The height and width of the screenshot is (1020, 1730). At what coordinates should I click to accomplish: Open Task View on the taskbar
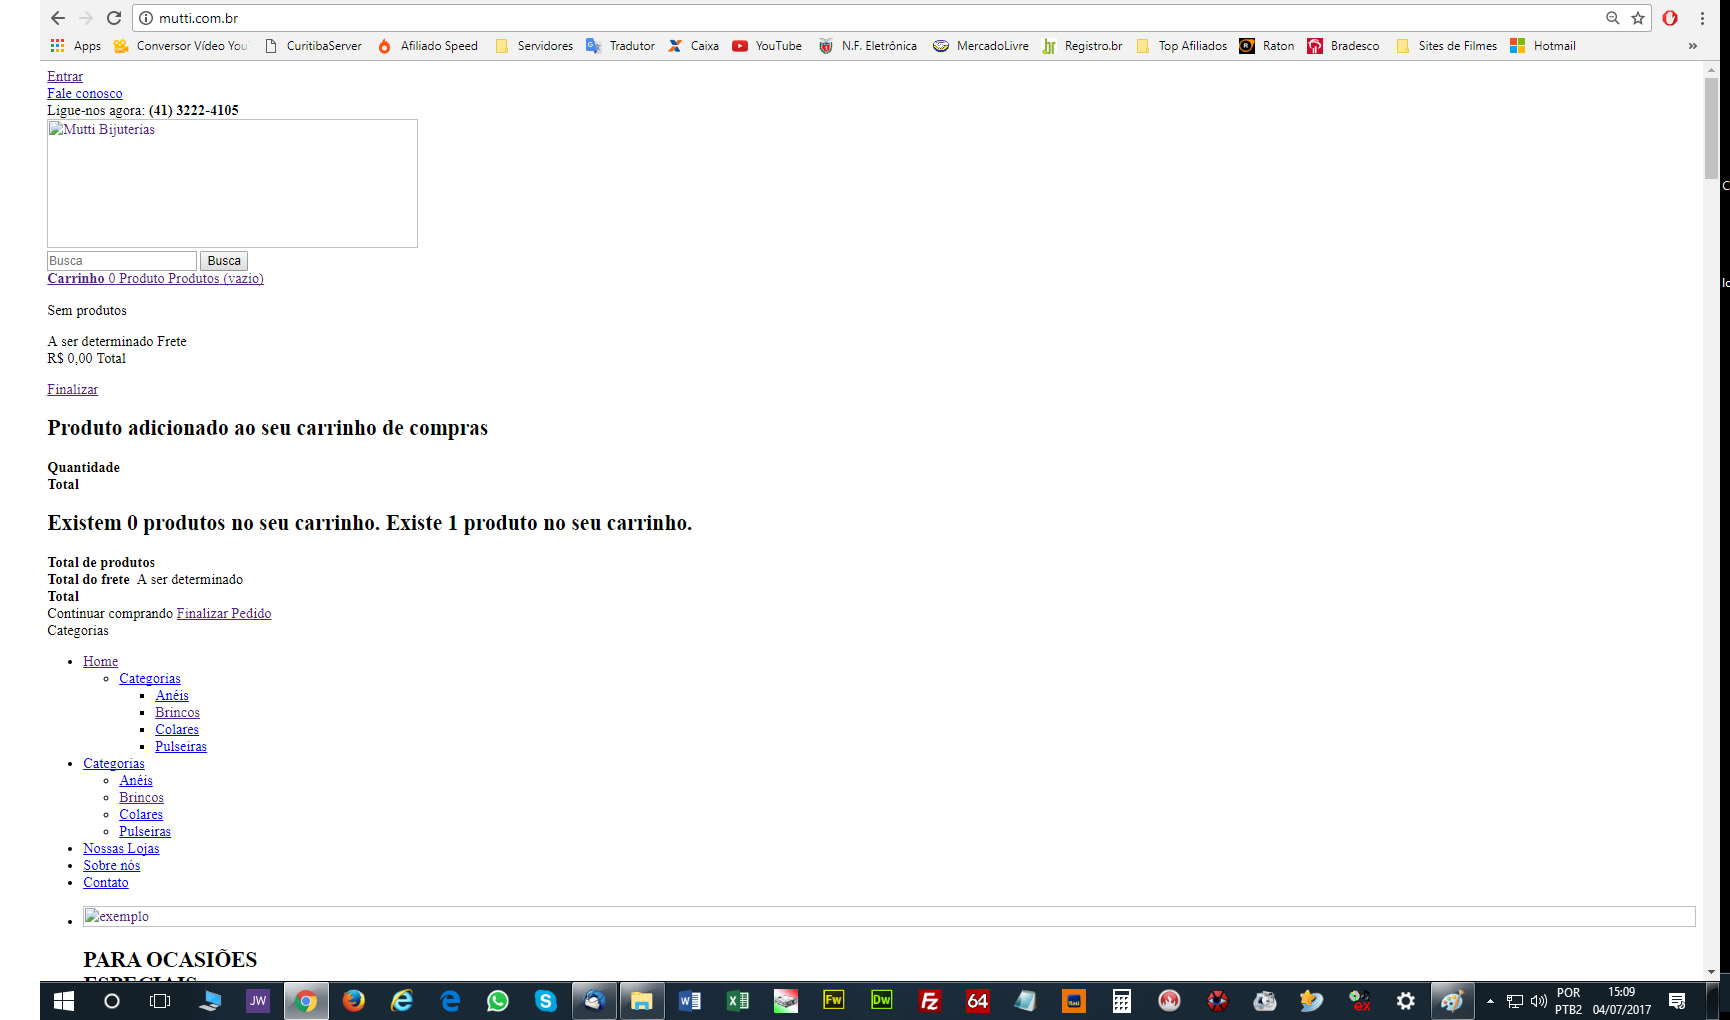[x=160, y=1001]
